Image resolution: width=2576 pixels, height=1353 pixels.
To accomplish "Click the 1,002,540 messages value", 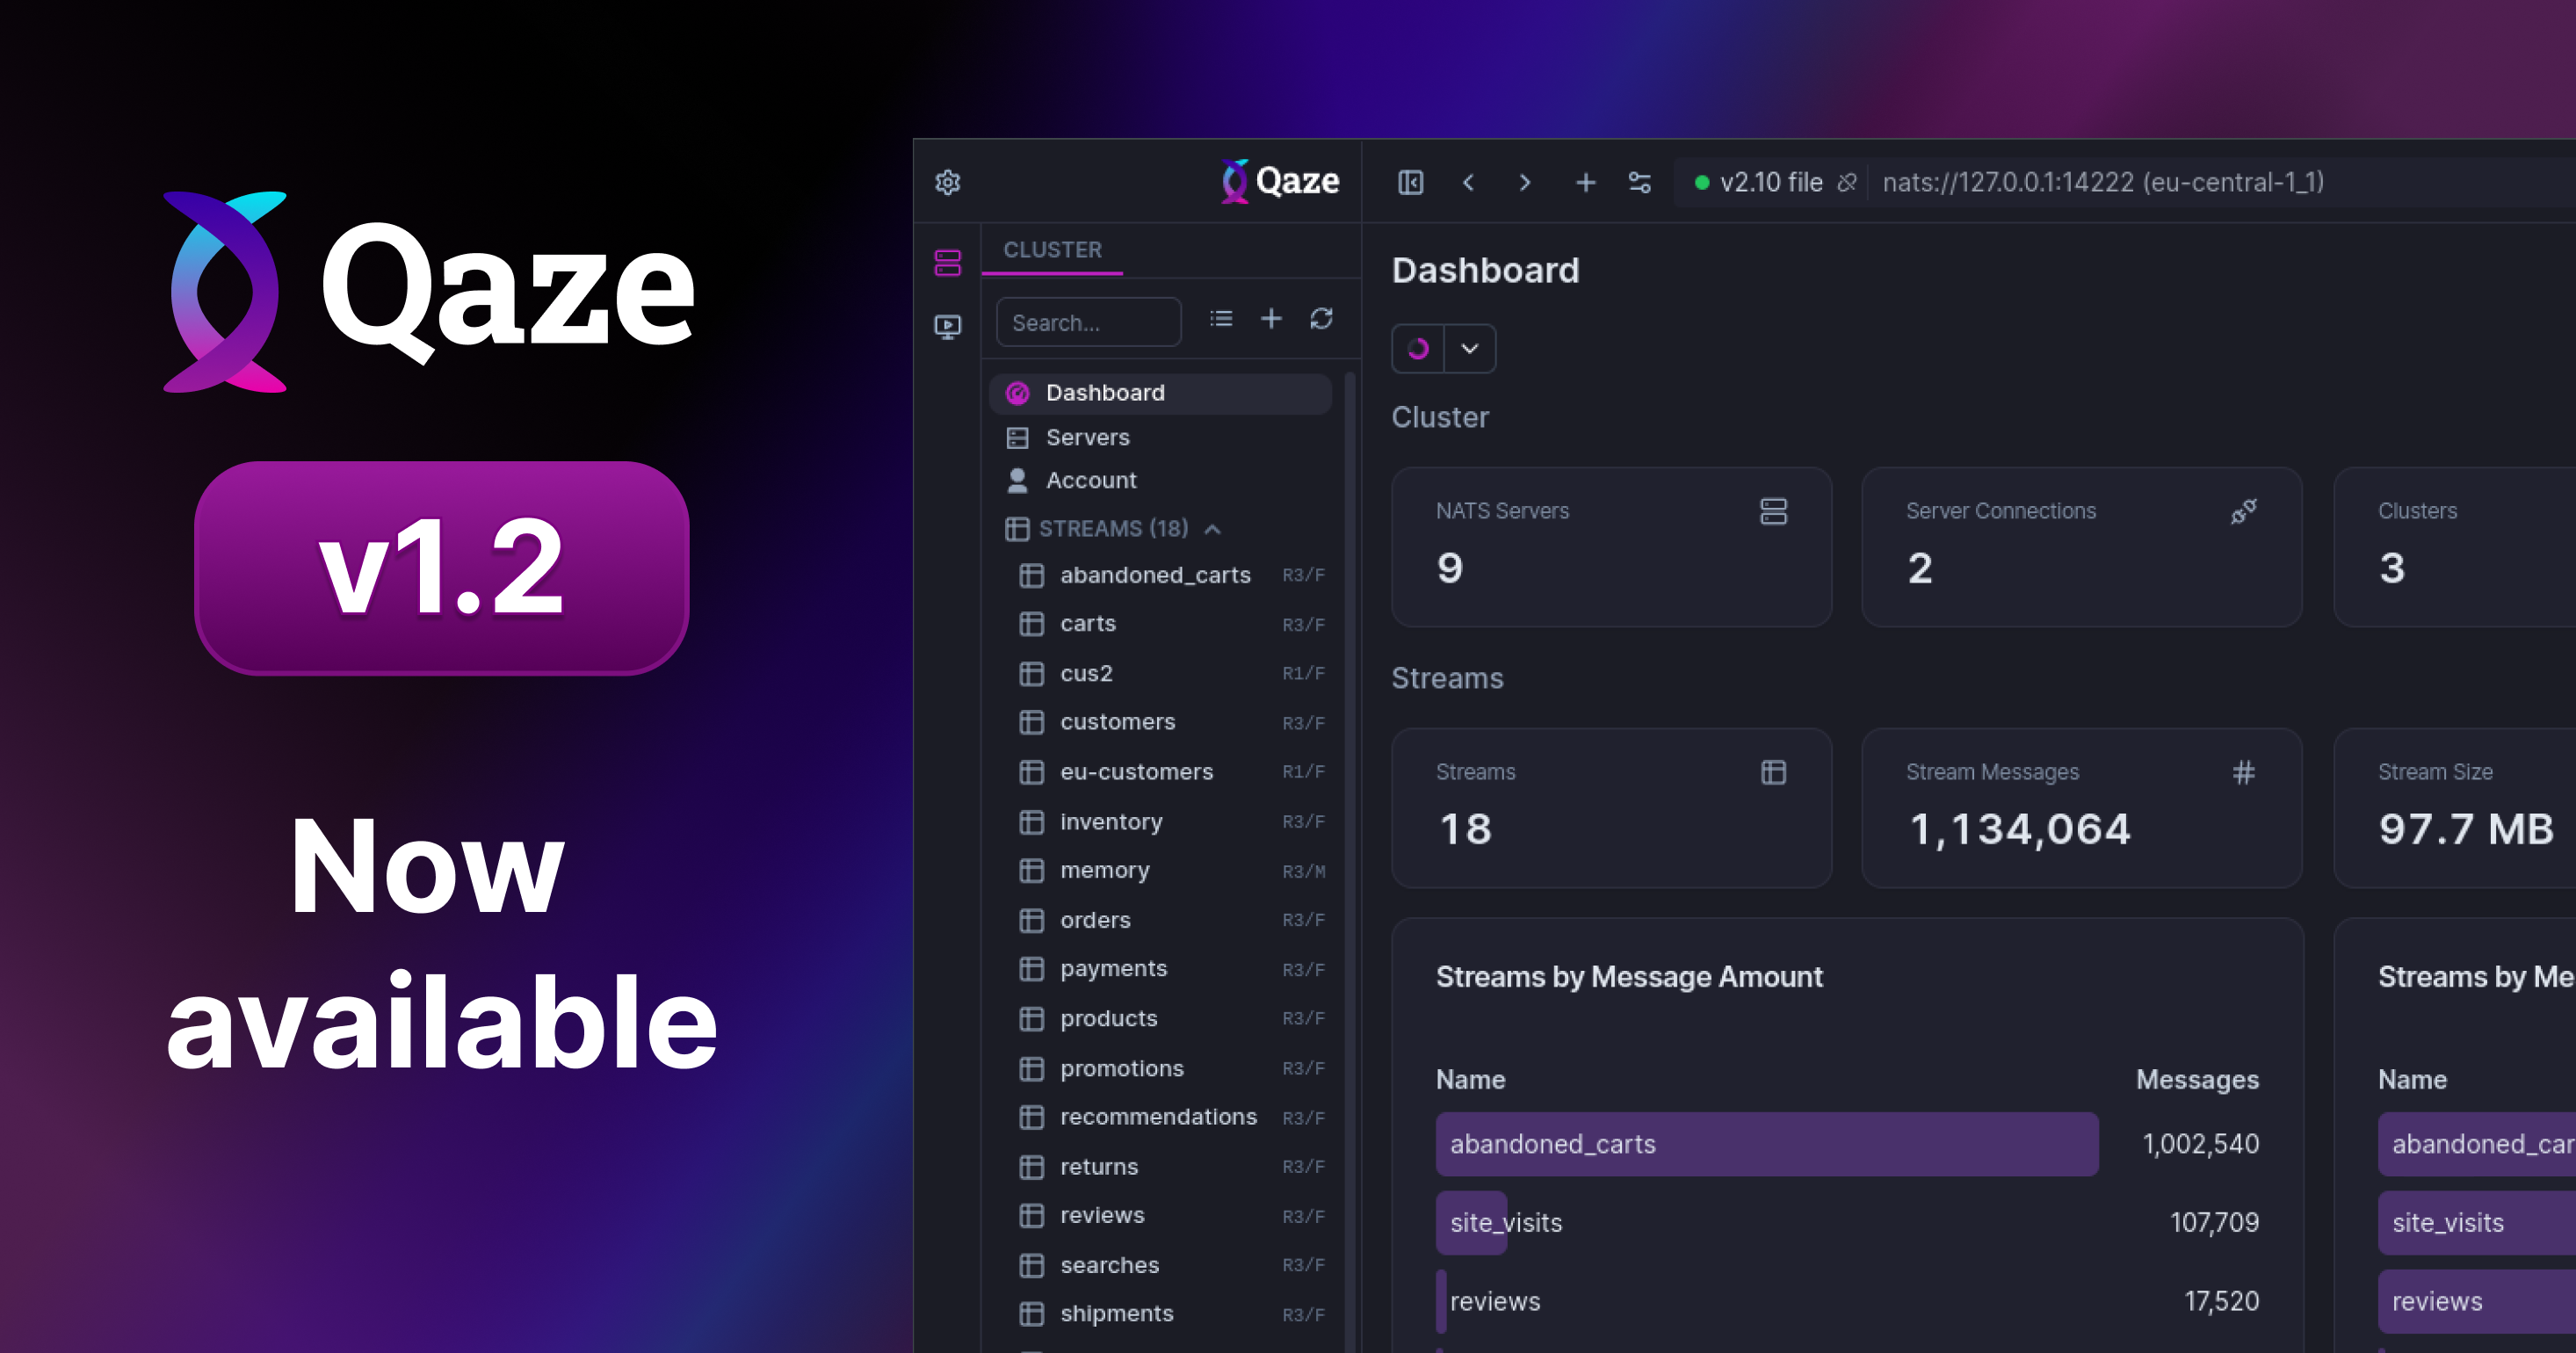I will click(2200, 1144).
